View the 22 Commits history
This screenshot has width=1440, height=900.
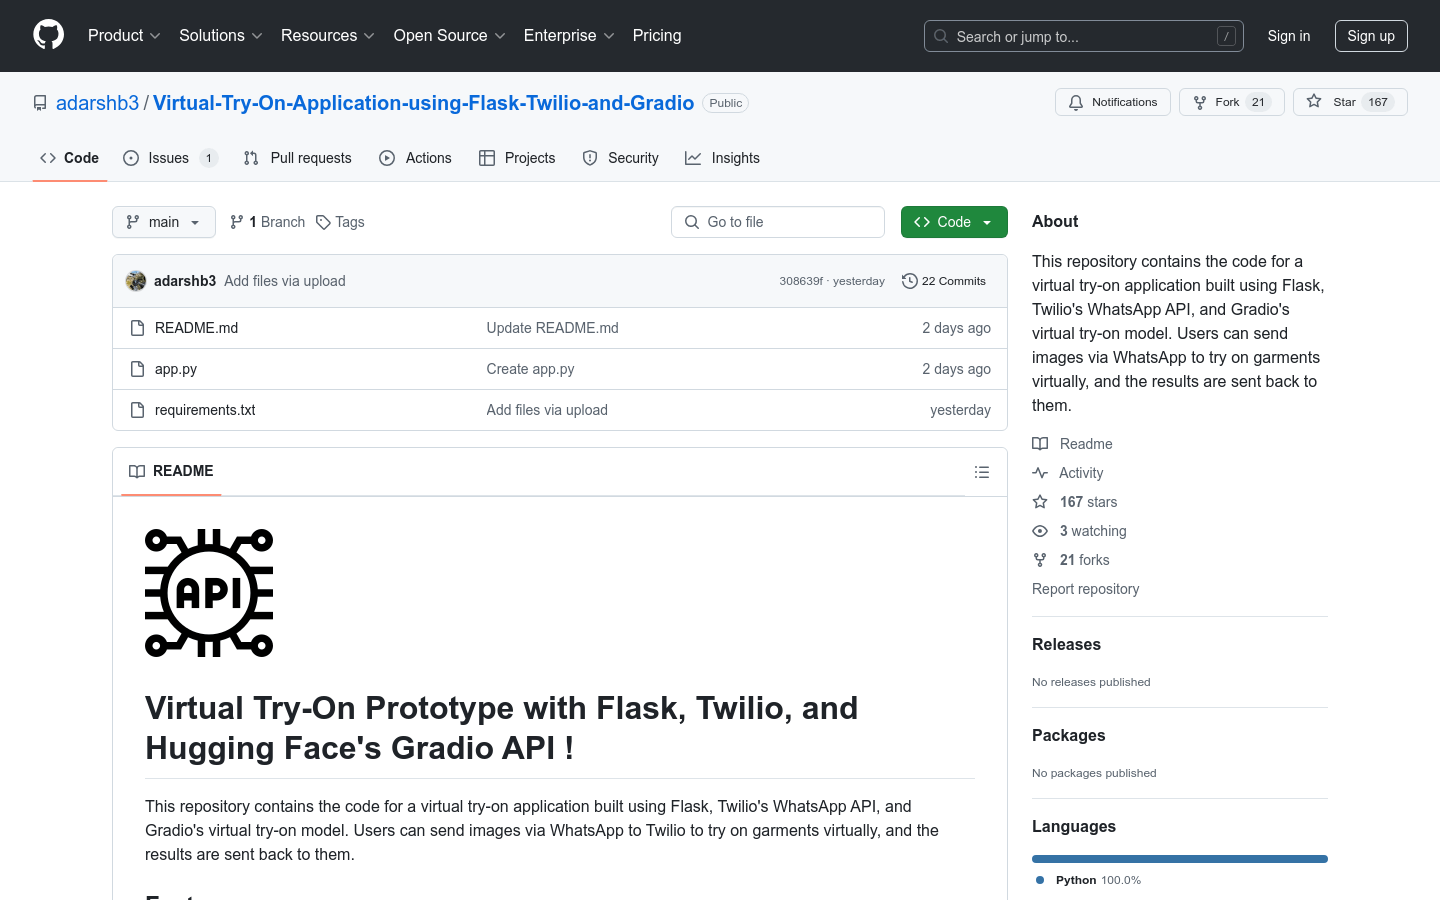944,281
